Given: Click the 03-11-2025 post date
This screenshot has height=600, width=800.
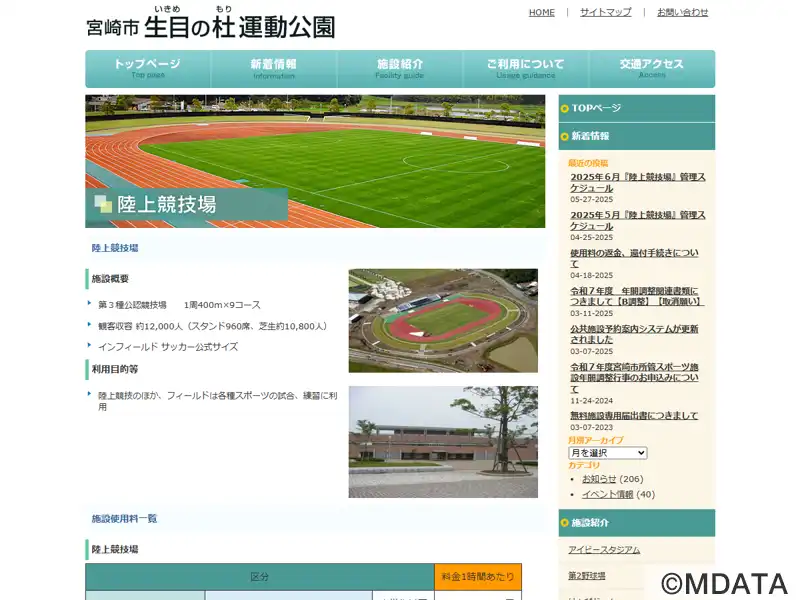Looking at the screenshot, I should tap(592, 313).
